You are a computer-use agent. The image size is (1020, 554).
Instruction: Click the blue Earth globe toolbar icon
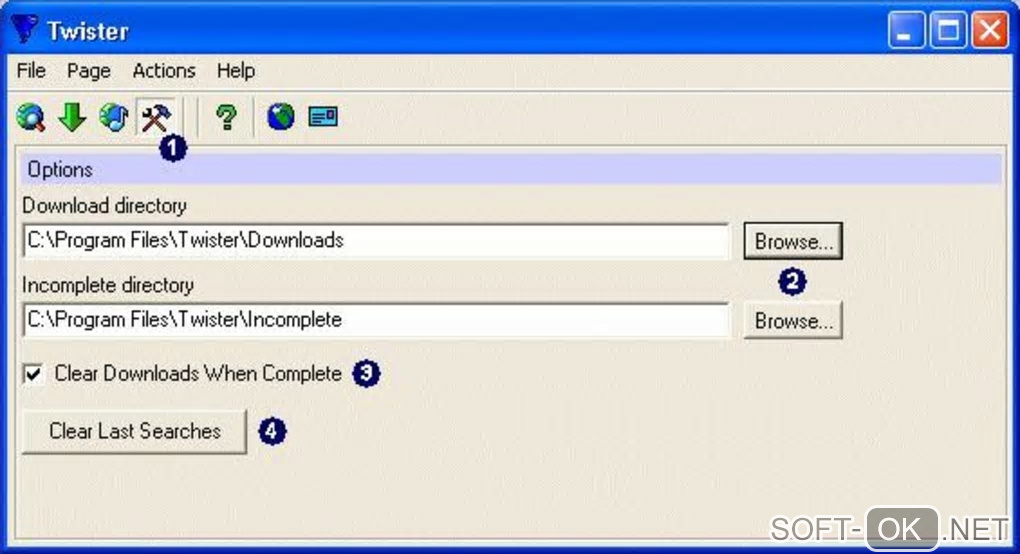pos(281,118)
